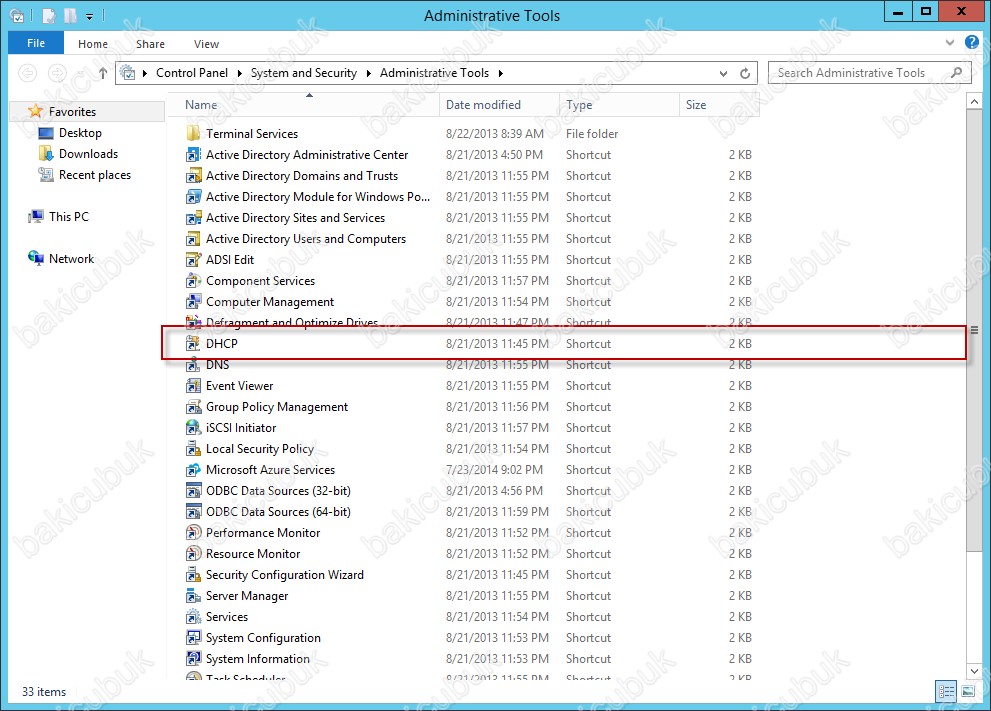Image resolution: width=991 pixels, height=711 pixels.
Task: Select the DHCP shortcut icon
Action: pyautogui.click(x=193, y=344)
